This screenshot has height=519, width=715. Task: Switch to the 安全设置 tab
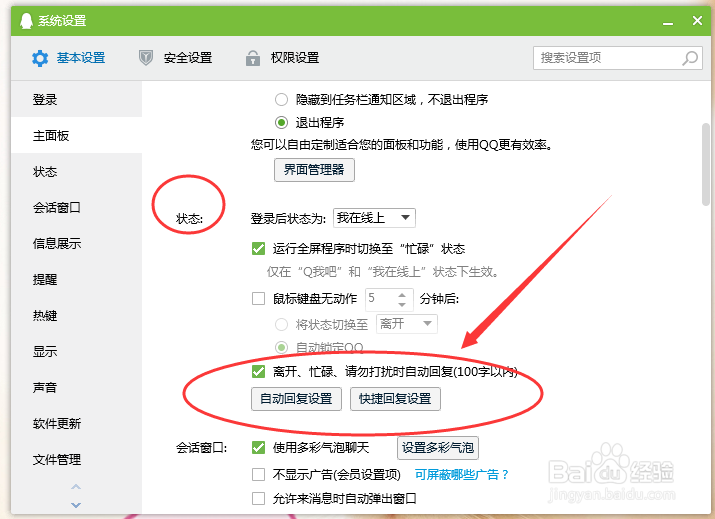tap(176, 58)
